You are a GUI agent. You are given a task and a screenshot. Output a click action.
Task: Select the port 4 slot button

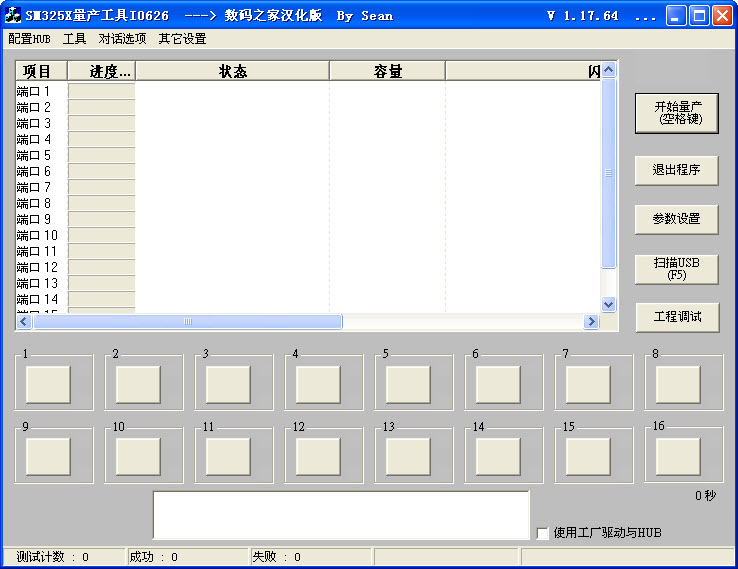tap(318, 384)
